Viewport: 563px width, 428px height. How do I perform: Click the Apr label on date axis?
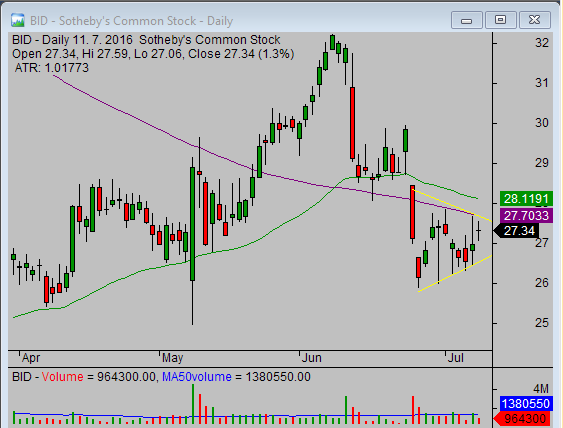pyautogui.click(x=31, y=358)
